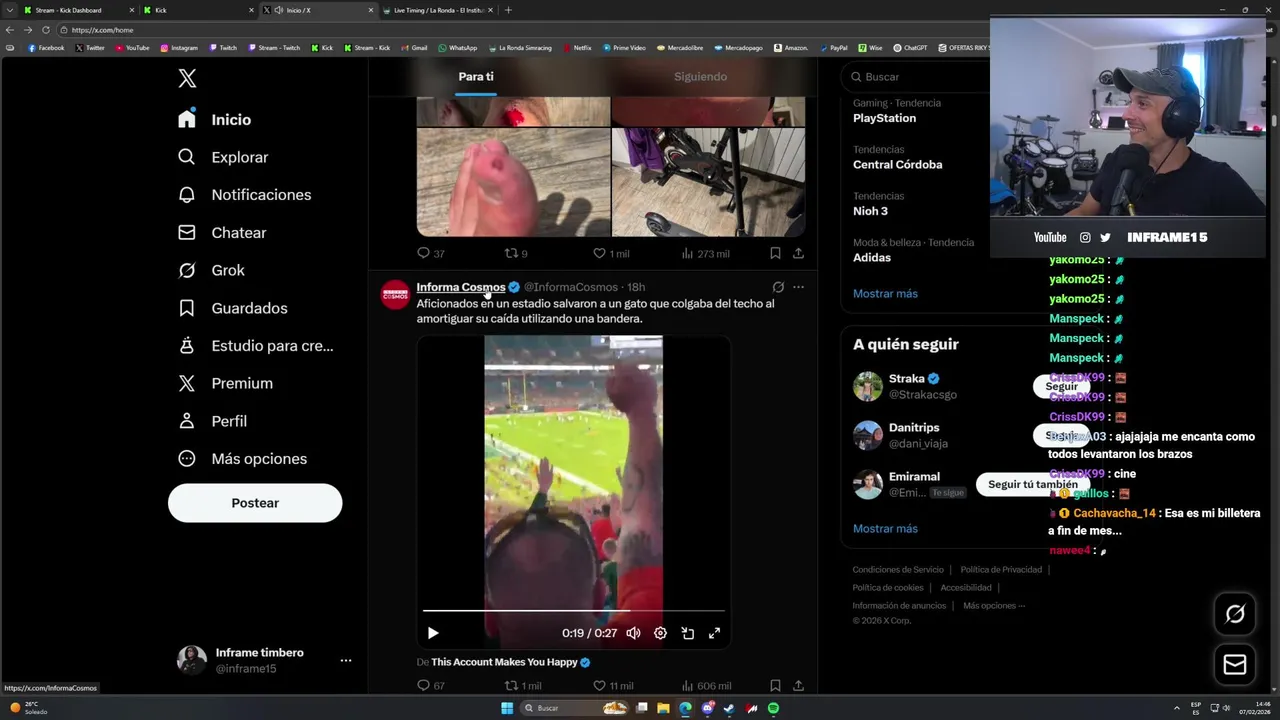Image resolution: width=1280 pixels, height=720 pixels.
Task: Open Estudio para creadores item
Action: pyautogui.click(x=255, y=346)
